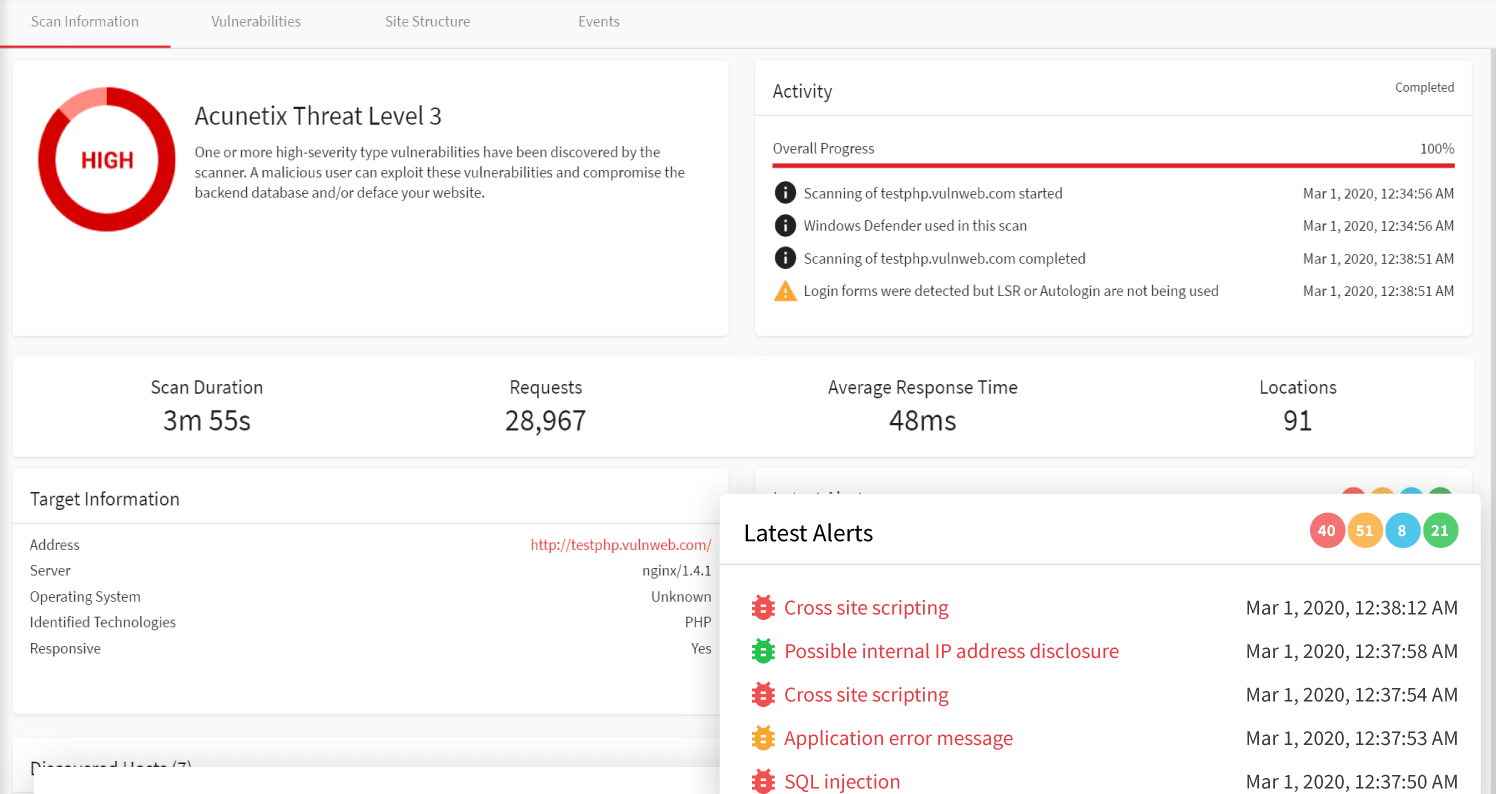Click the bug icon next to SQL injection
The image size is (1496, 794).
point(762,781)
